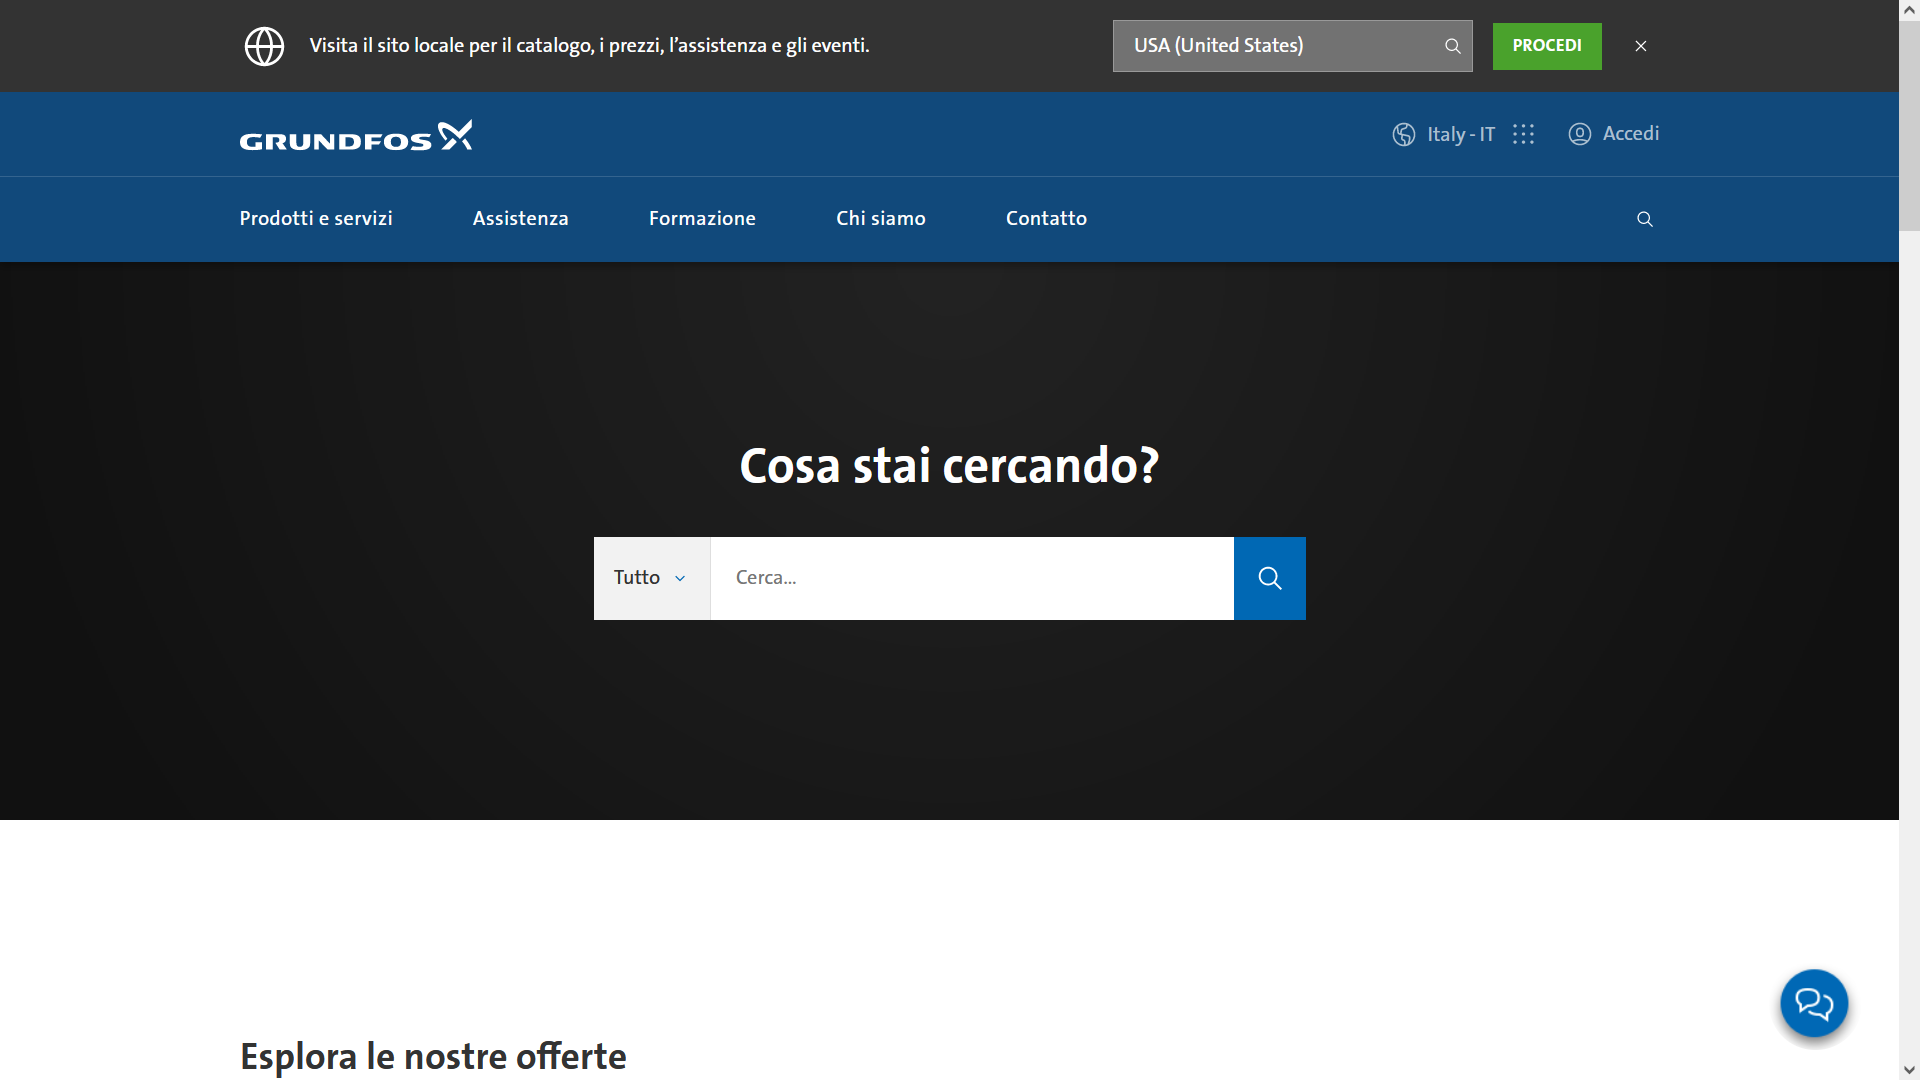Click the globe/language selector icon
Screen dimensions: 1920x1080
pyautogui.click(x=1403, y=133)
